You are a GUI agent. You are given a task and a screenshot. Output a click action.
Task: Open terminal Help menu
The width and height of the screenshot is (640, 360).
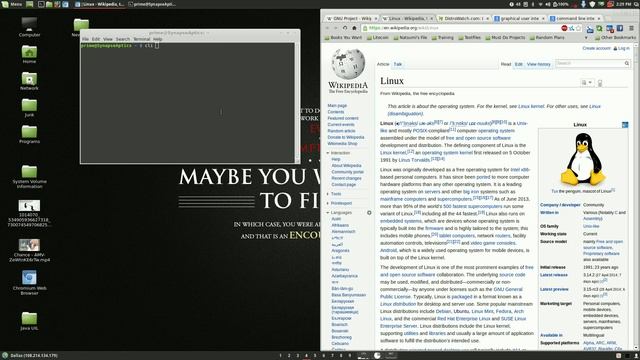click(158, 39)
